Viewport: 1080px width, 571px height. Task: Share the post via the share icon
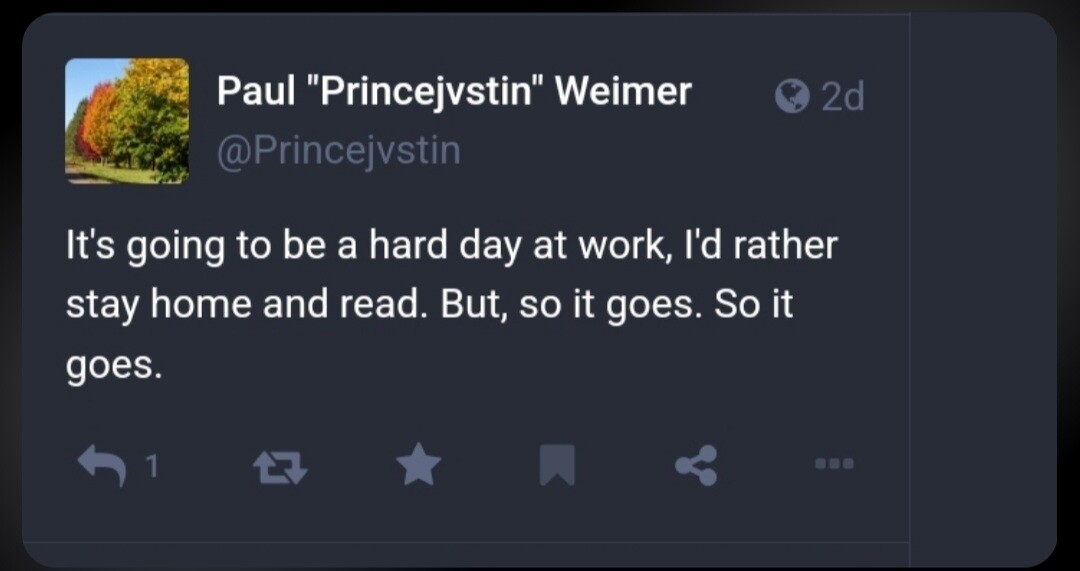pos(696,465)
